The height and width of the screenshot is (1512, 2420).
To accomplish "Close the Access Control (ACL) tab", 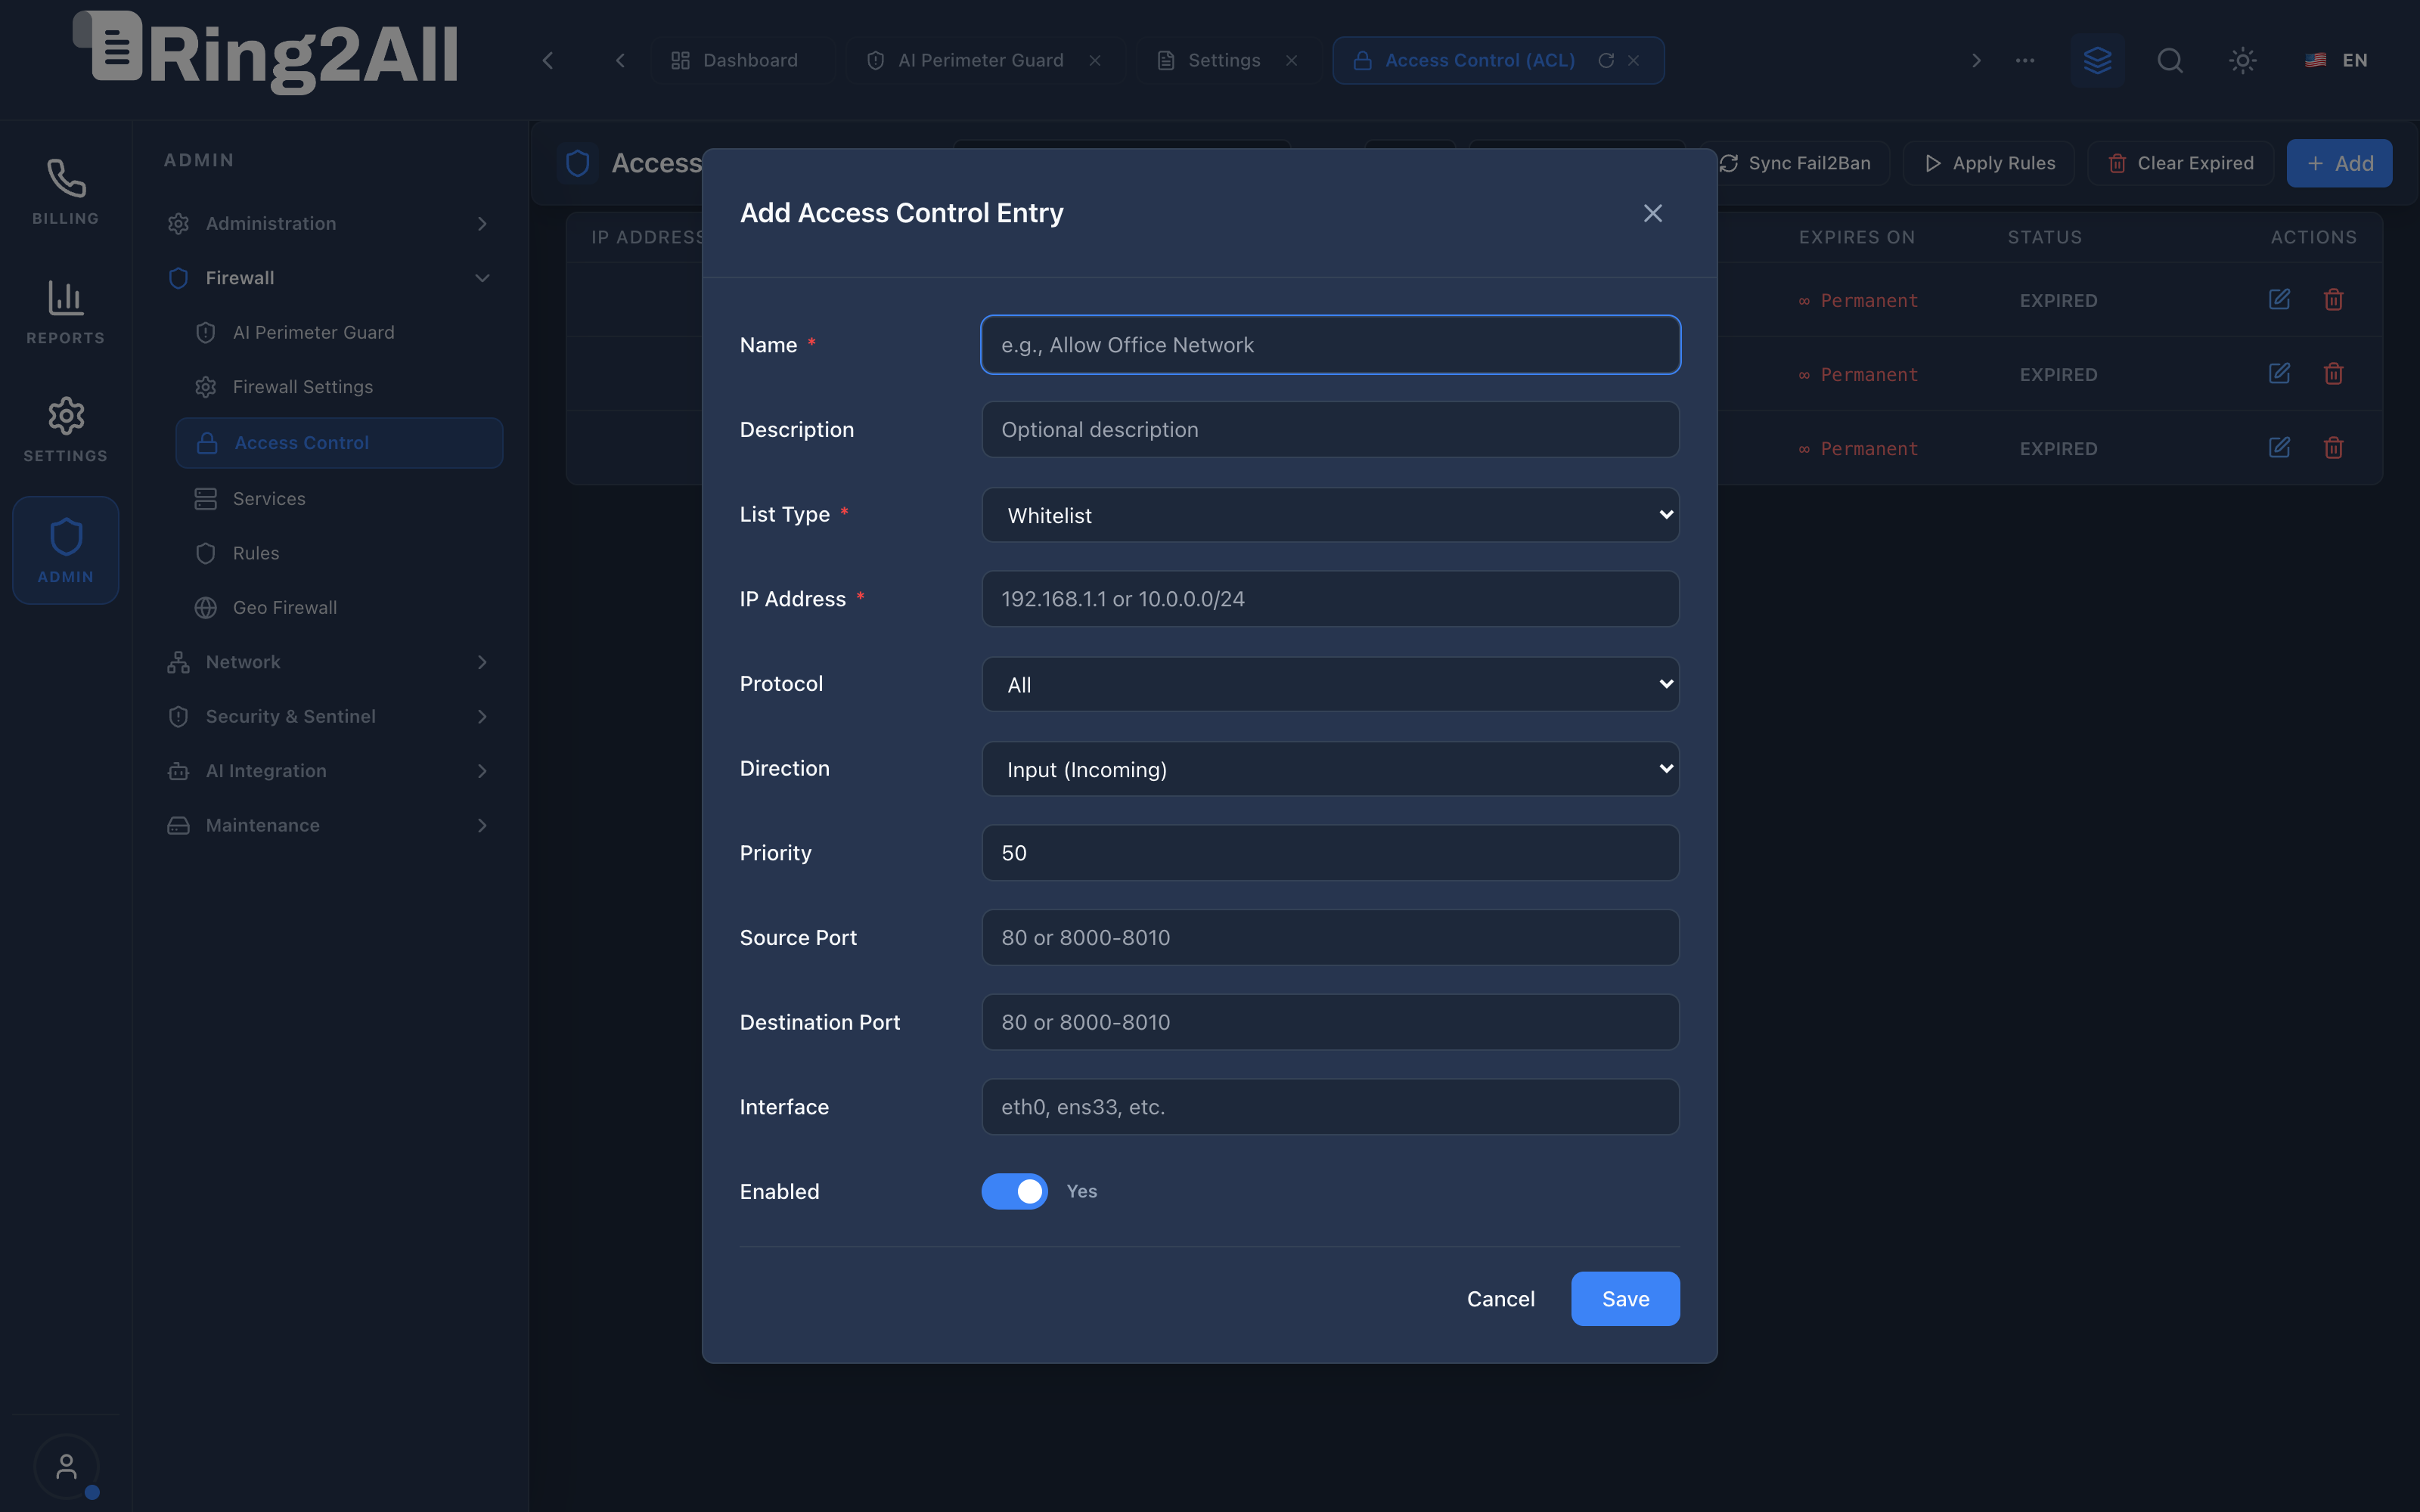I will point(1634,60).
